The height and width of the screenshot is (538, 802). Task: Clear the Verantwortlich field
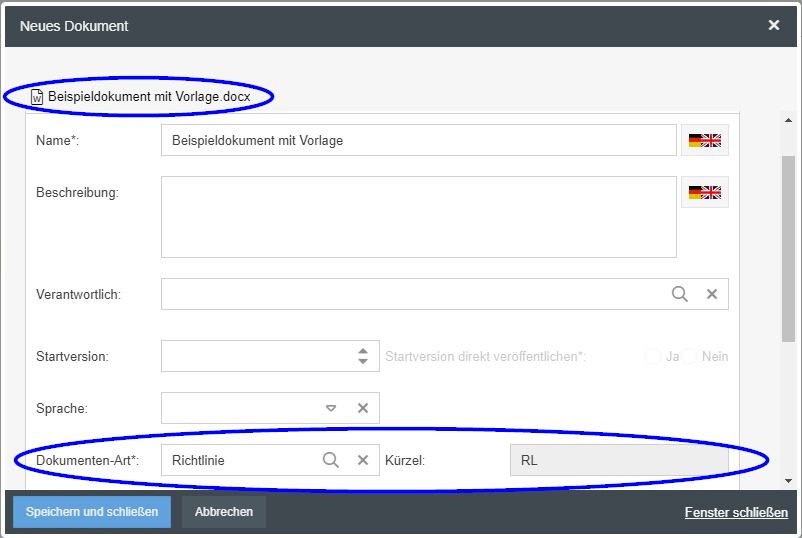tap(712, 294)
